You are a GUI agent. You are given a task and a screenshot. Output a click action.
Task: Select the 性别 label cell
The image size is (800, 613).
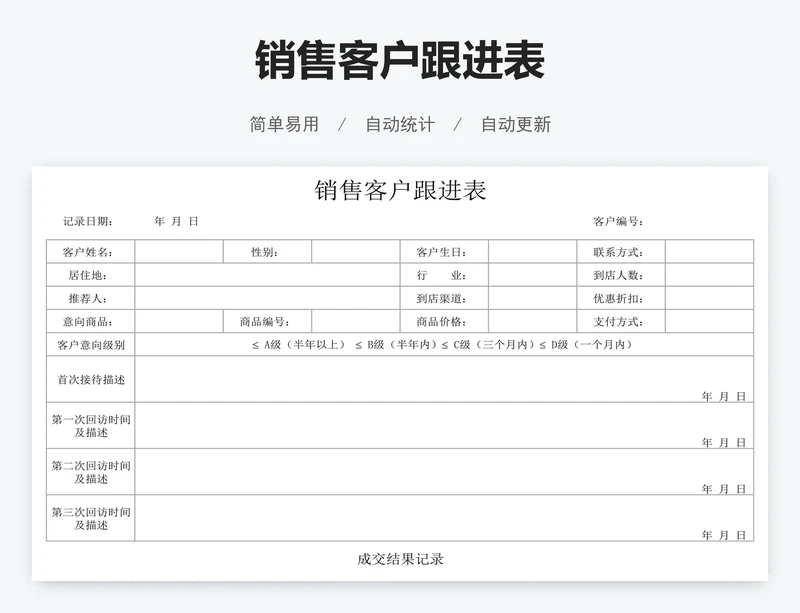267,252
